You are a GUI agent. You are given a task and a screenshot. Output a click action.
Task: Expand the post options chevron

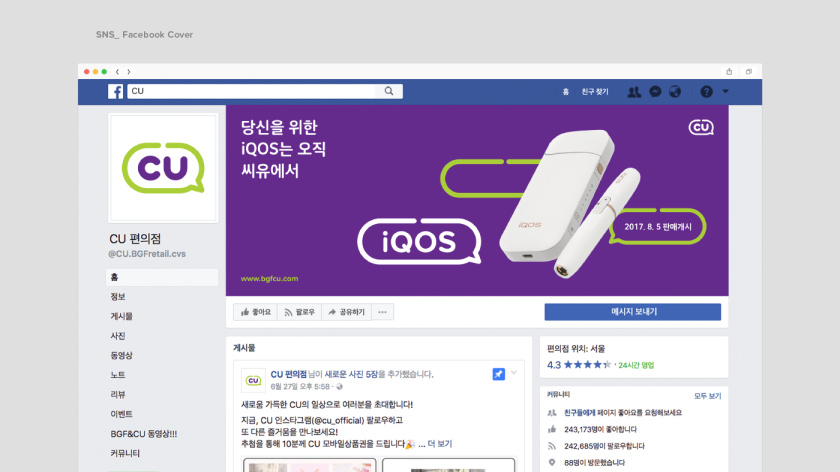514,372
